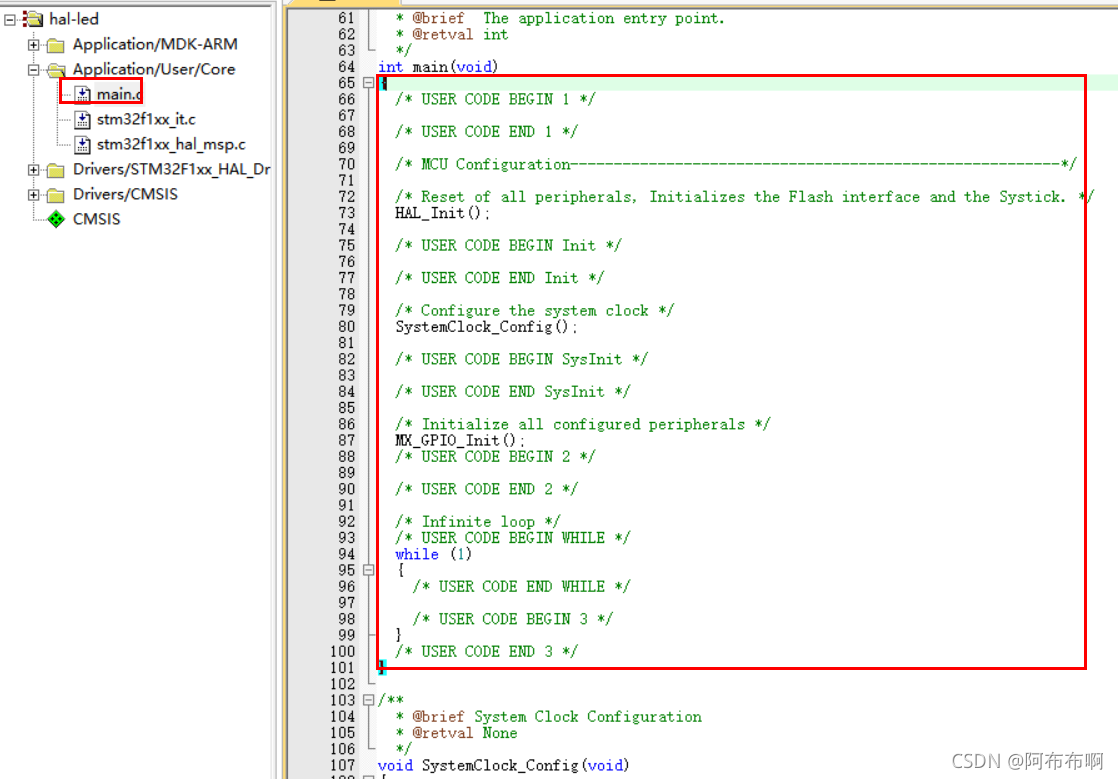Select the Drivers/CMSIS folder label
This screenshot has height=779, width=1118.
(x=125, y=194)
